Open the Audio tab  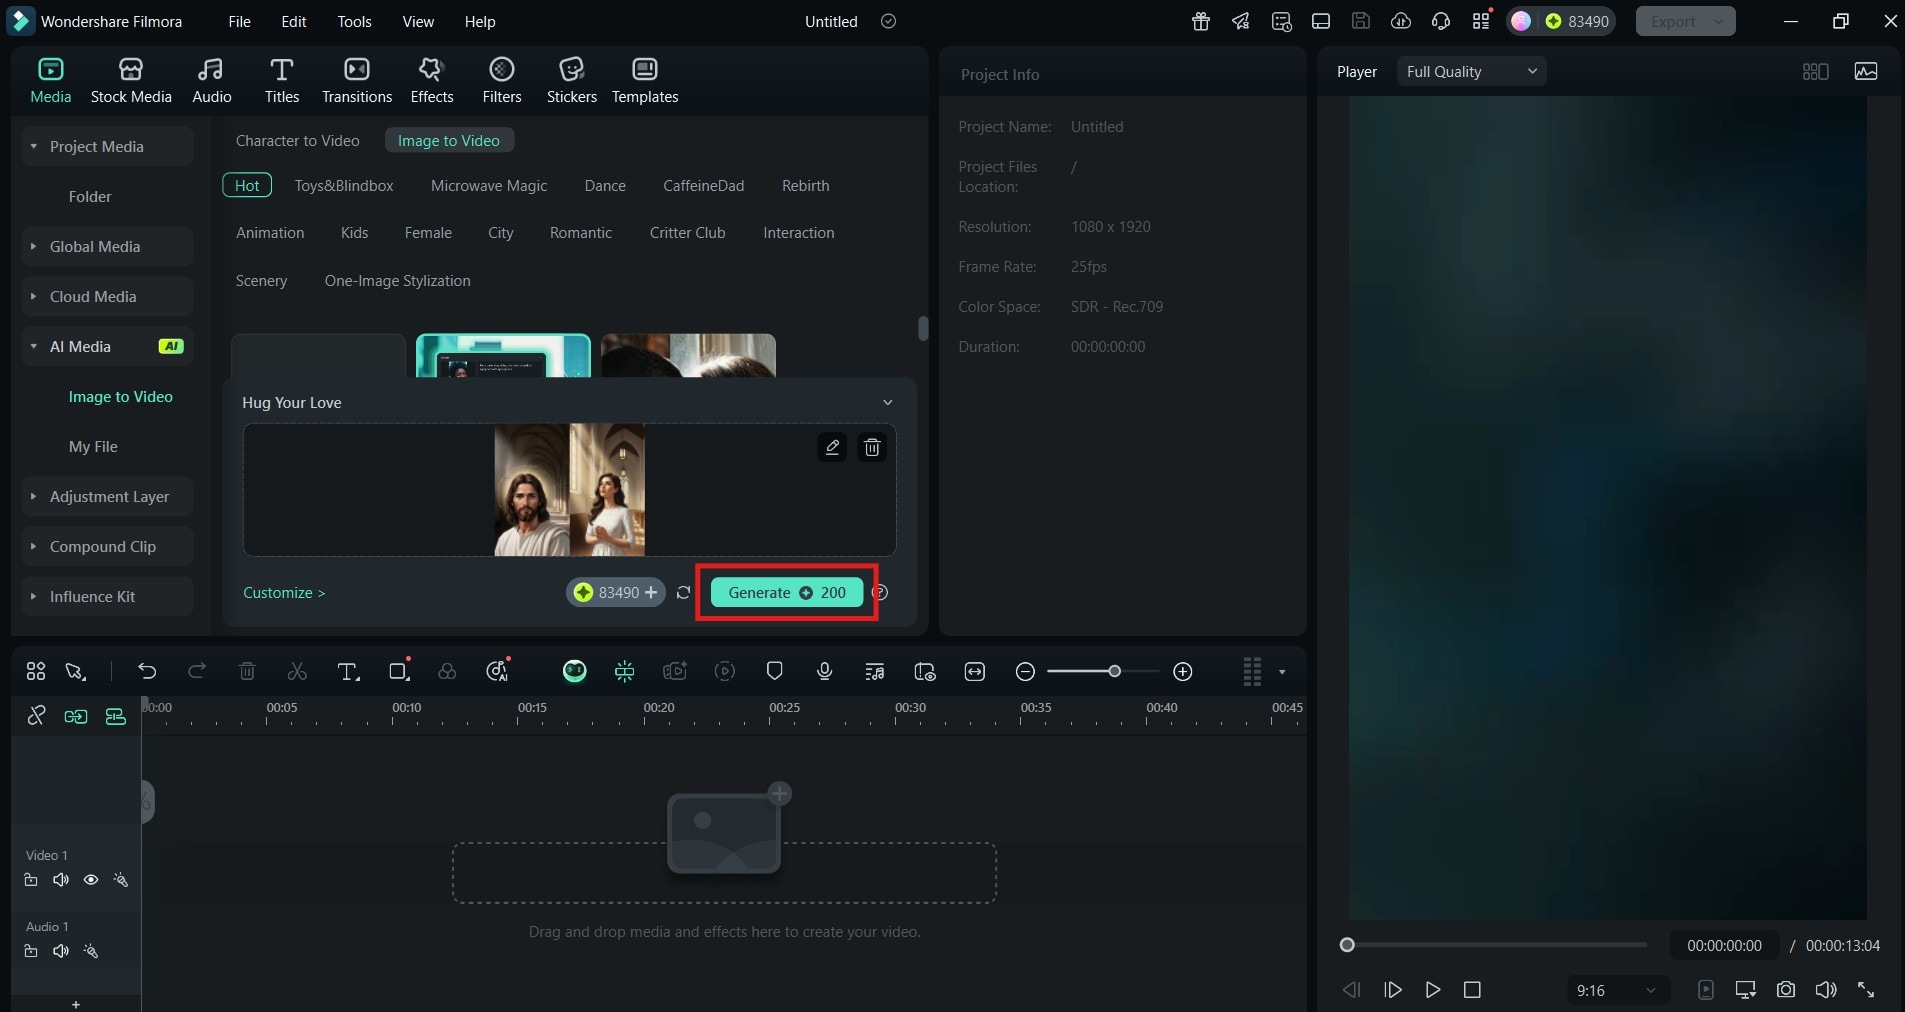click(x=211, y=81)
